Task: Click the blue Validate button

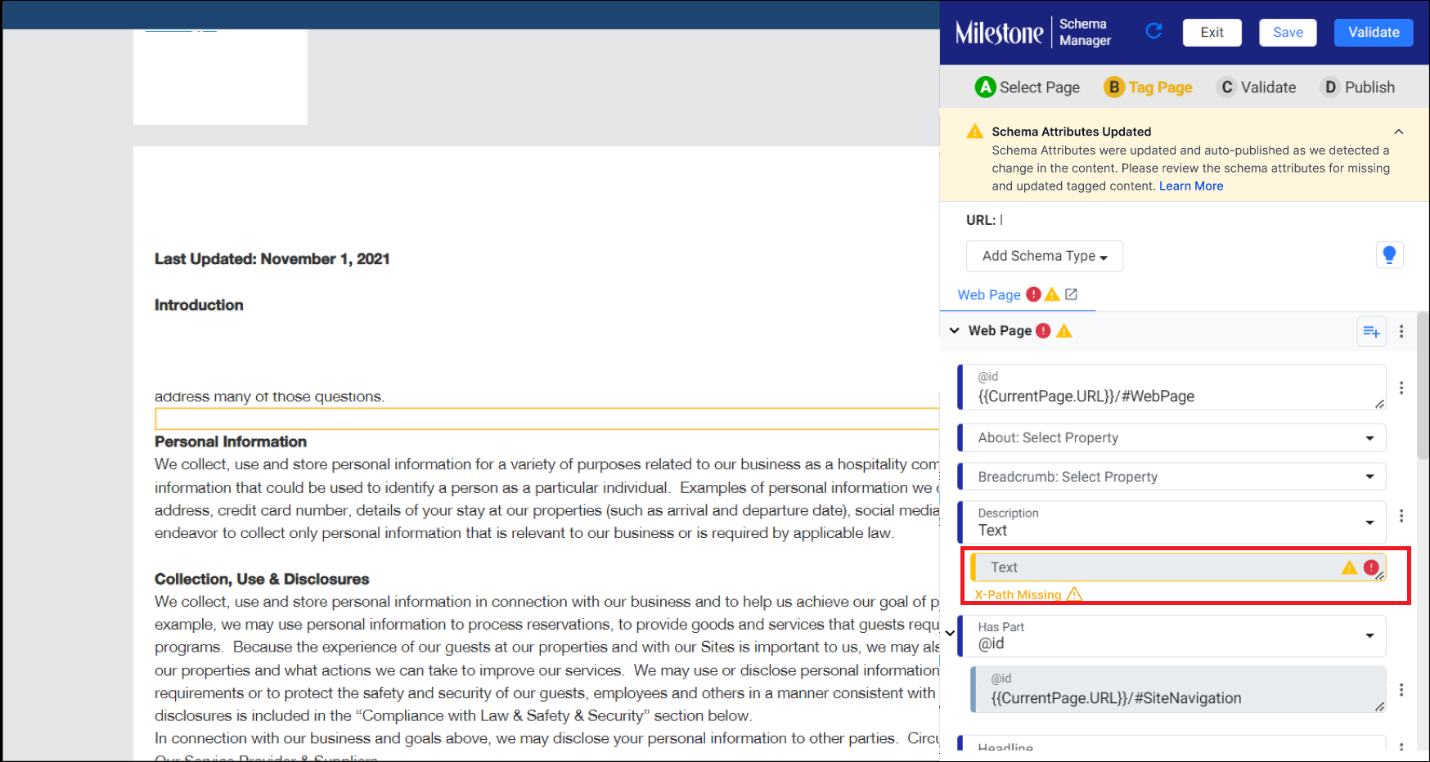Action: click(1374, 32)
